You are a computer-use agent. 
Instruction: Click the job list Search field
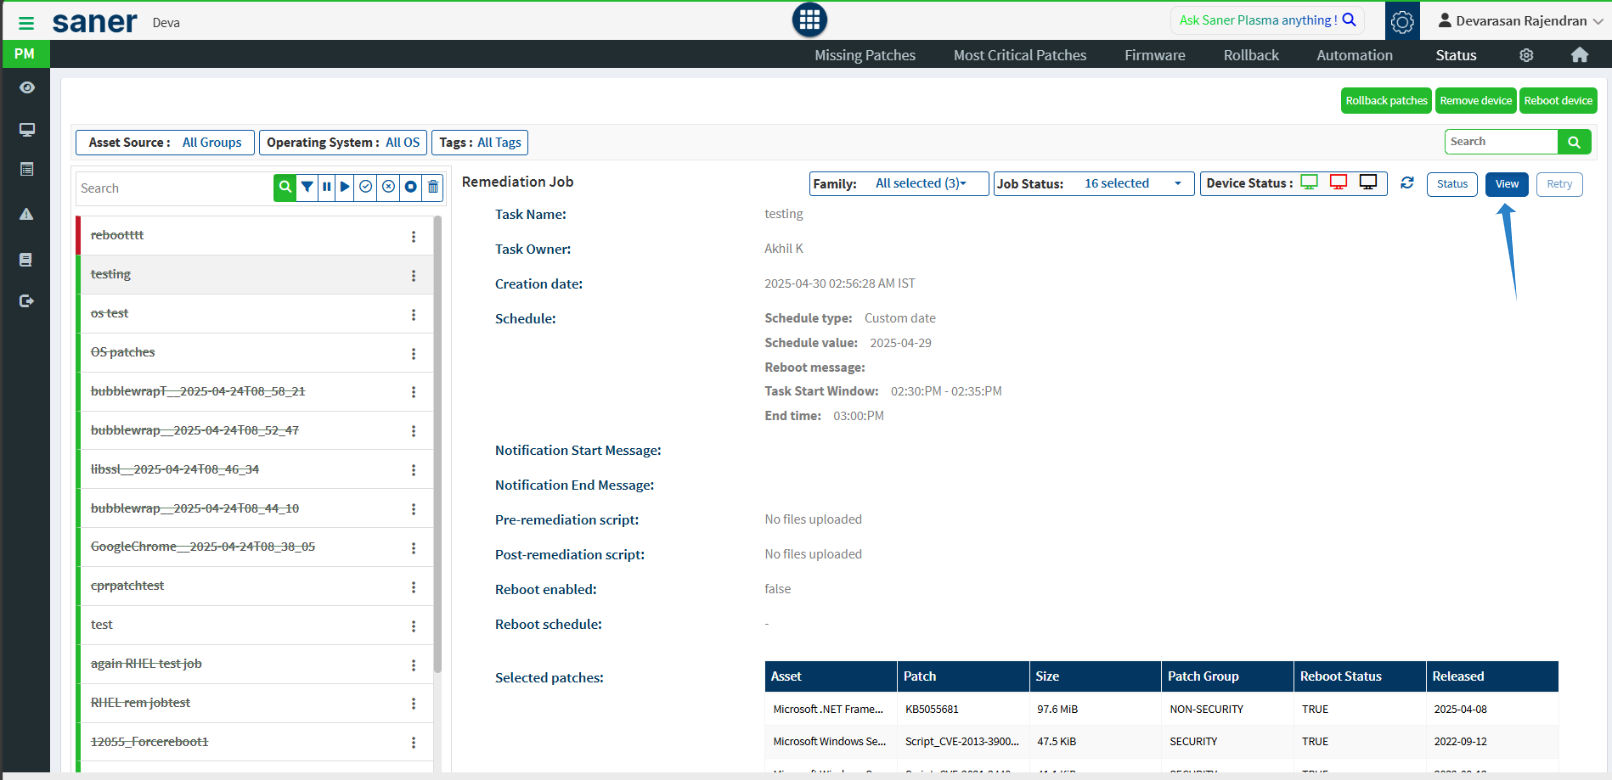pos(175,188)
